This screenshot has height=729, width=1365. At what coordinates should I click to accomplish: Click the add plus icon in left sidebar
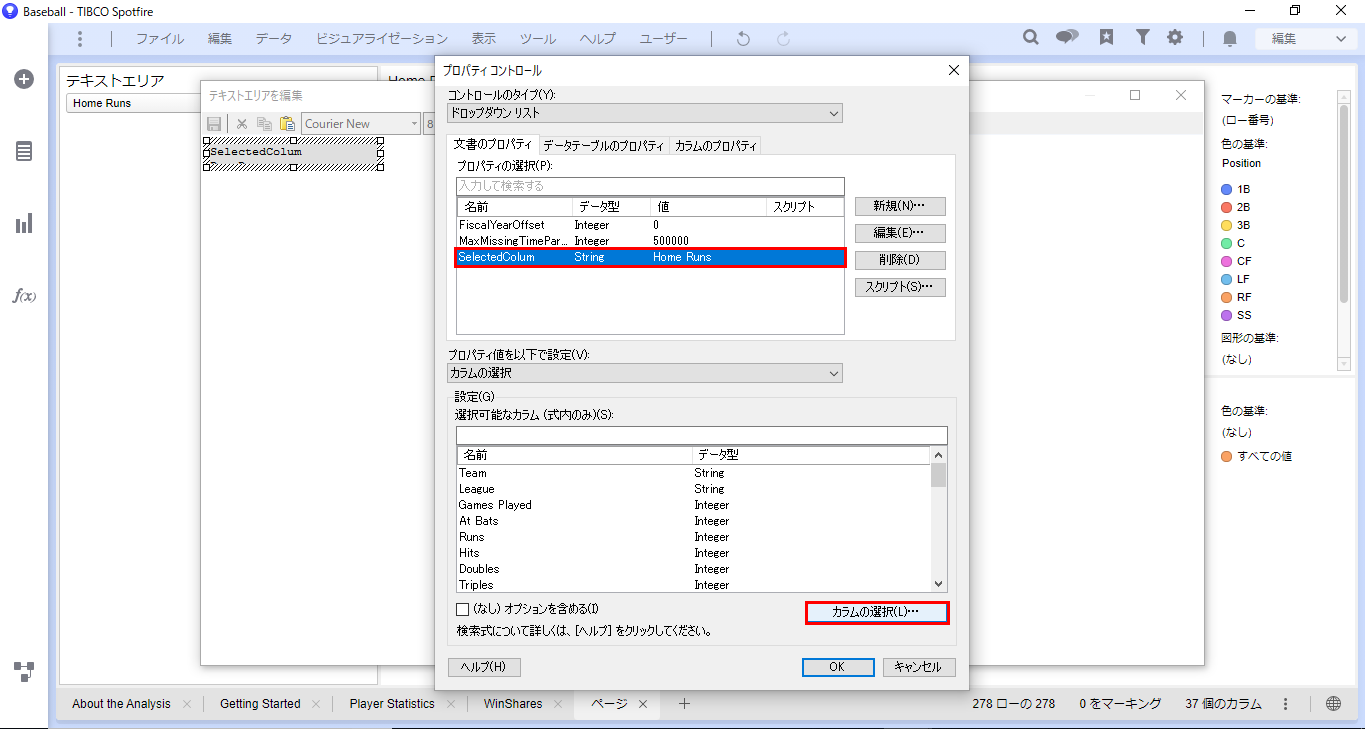click(24, 79)
